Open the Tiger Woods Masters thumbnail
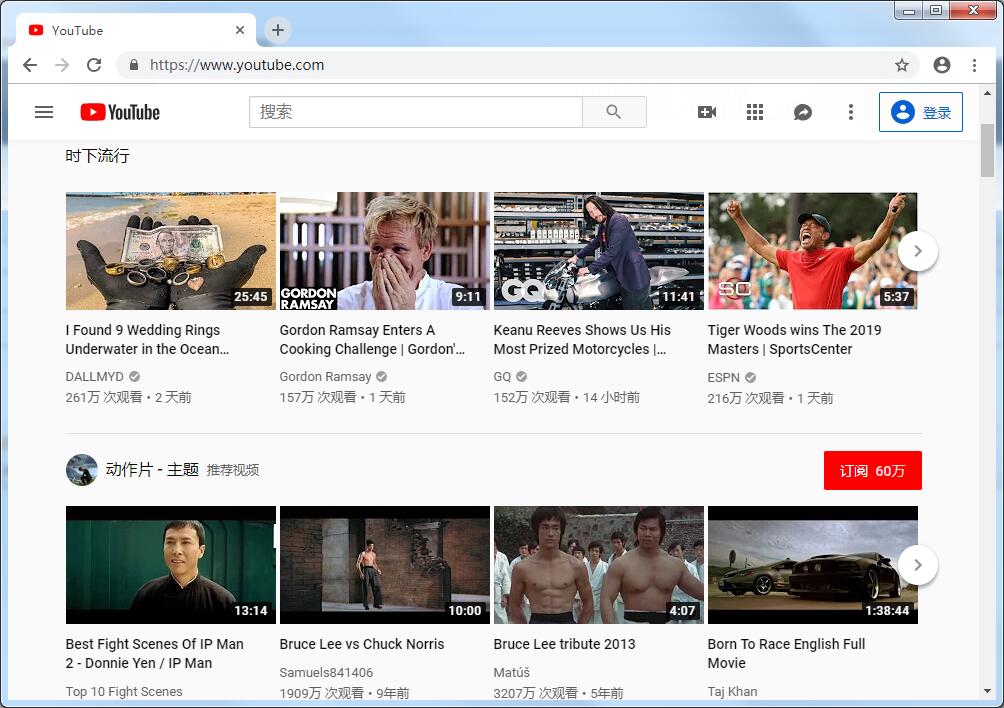Image resolution: width=1004 pixels, height=708 pixels. [813, 251]
